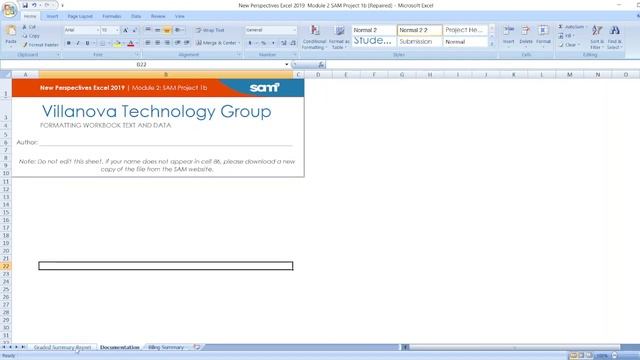The height and width of the screenshot is (360, 640).
Task: Open Conditional Formatting menu
Action: click(314, 37)
